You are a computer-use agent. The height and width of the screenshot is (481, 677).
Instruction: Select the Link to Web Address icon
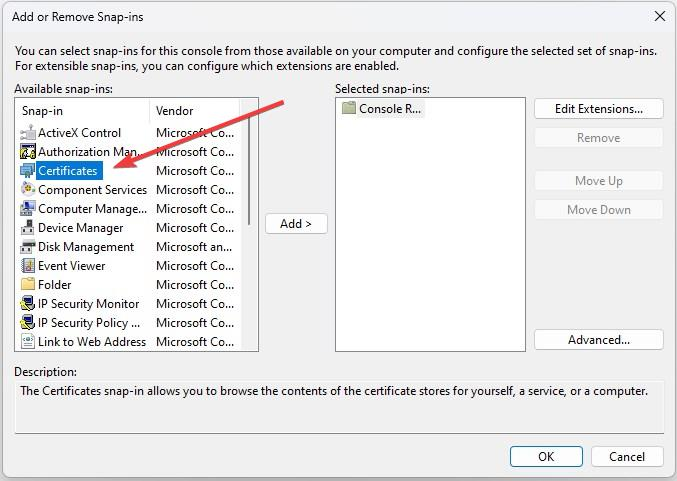pos(28,342)
